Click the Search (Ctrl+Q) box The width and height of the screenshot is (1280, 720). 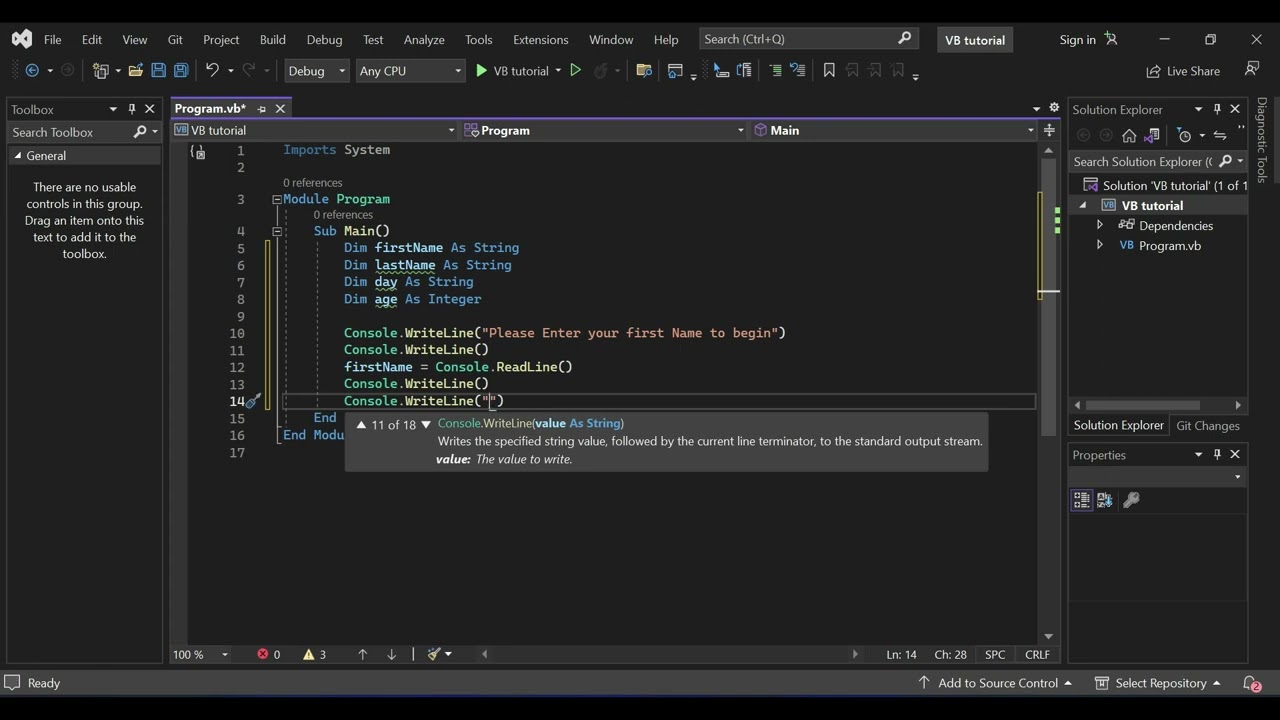(808, 39)
